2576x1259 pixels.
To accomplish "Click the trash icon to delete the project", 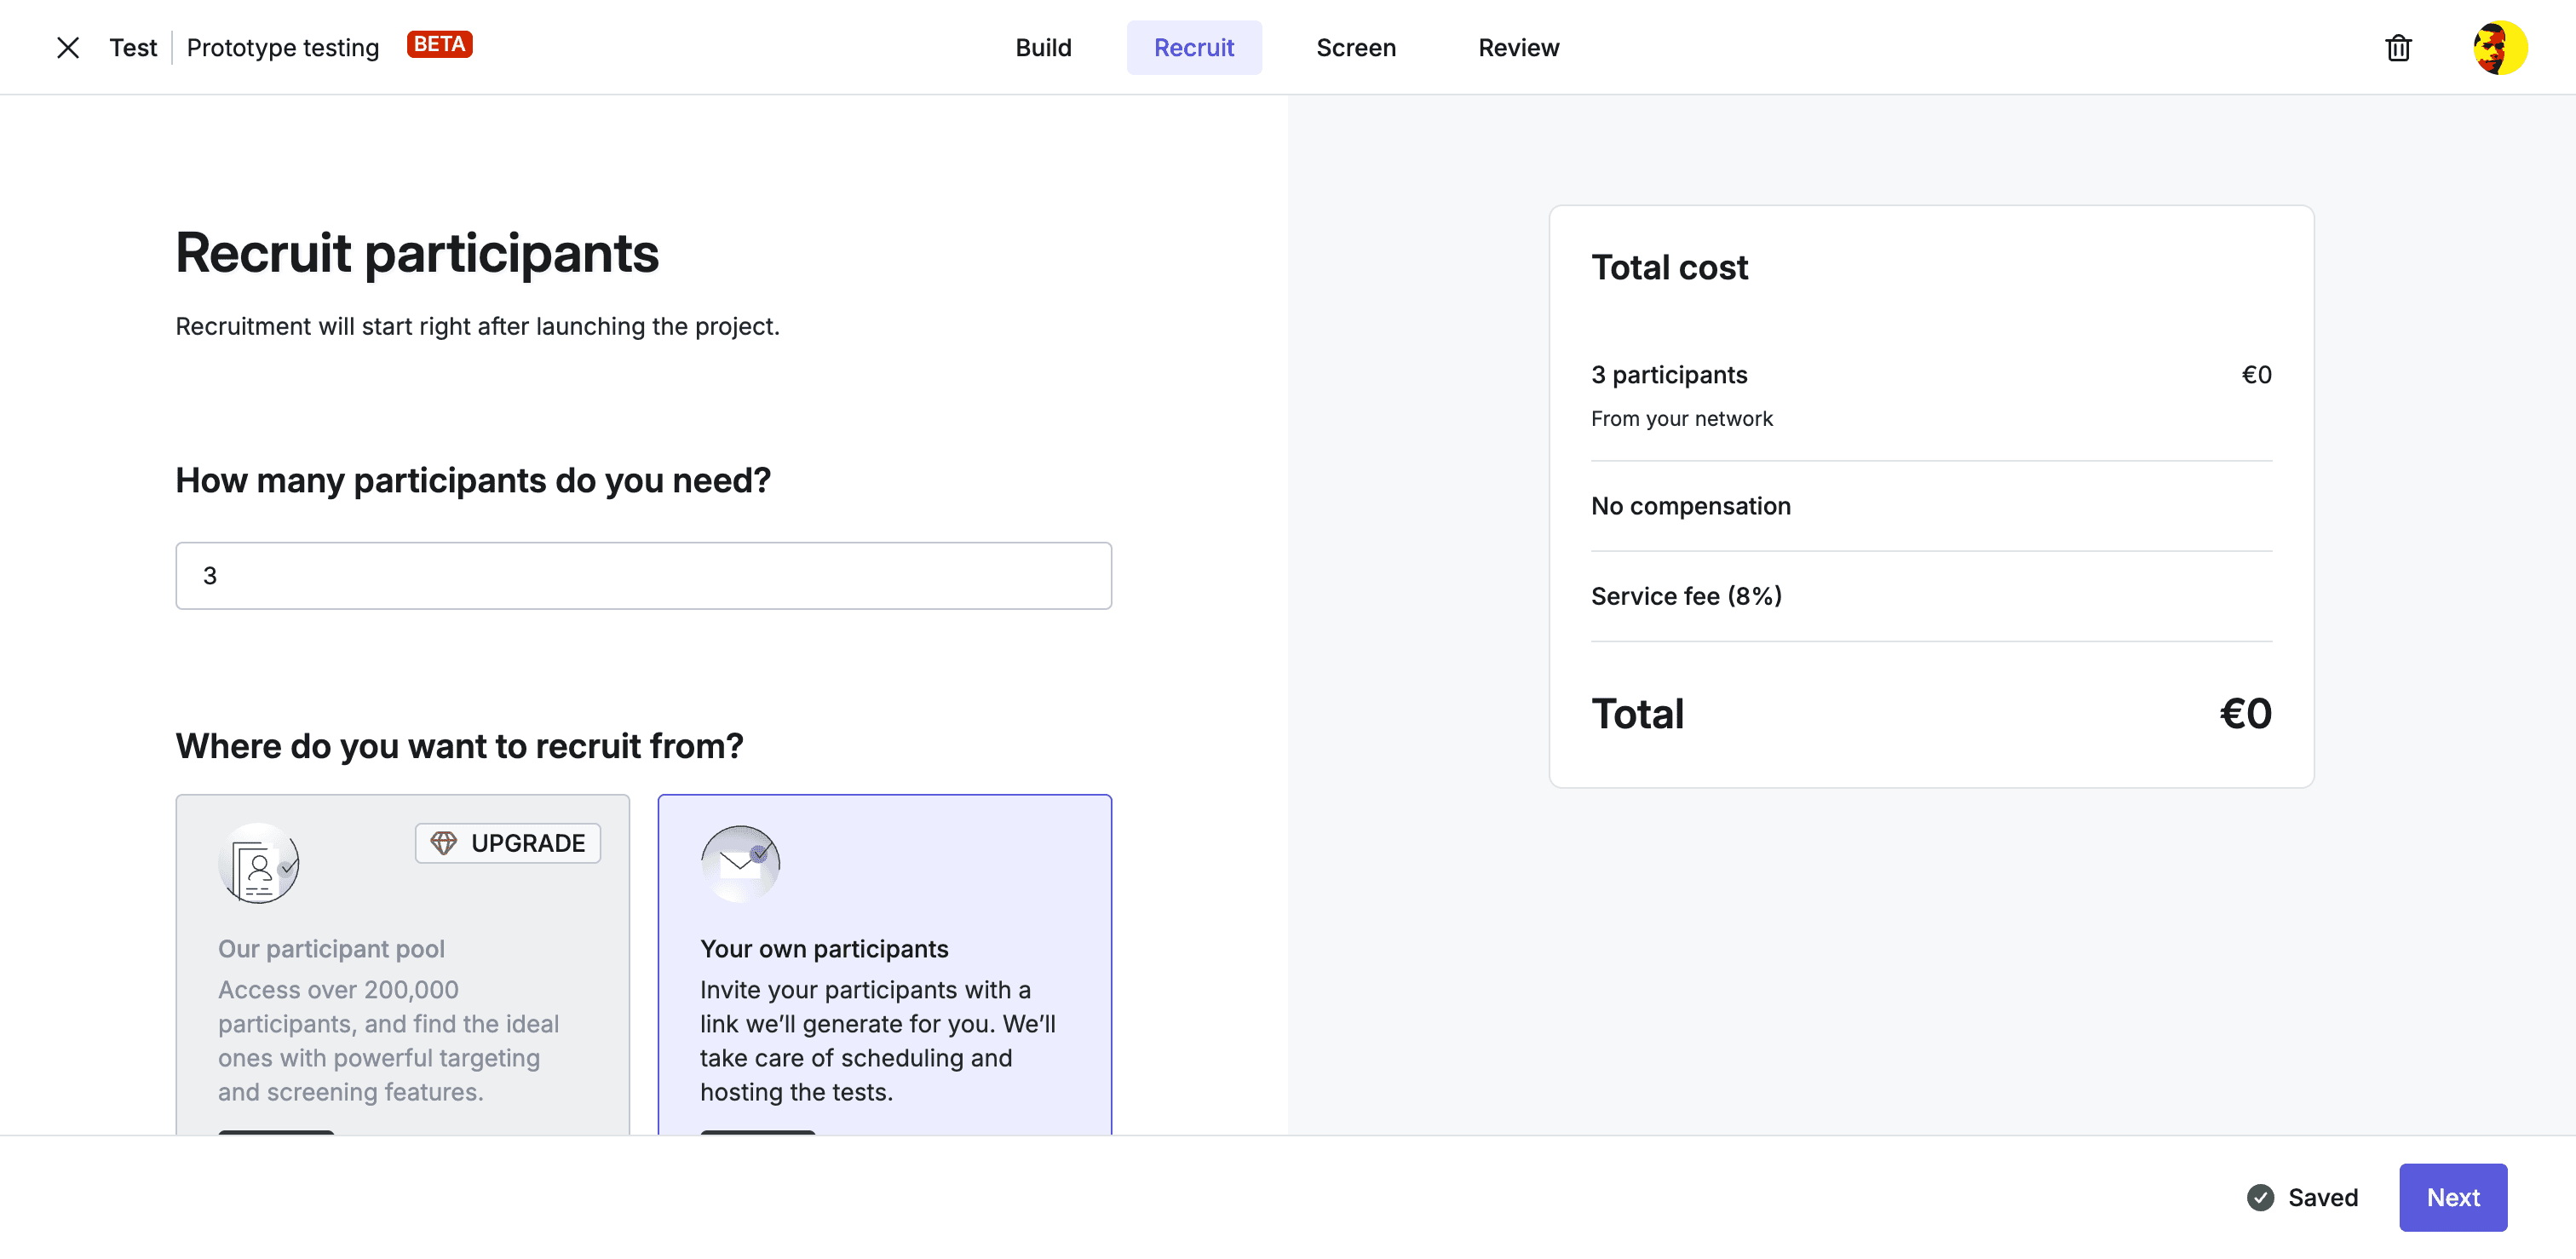I will (x=2398, y=48).
